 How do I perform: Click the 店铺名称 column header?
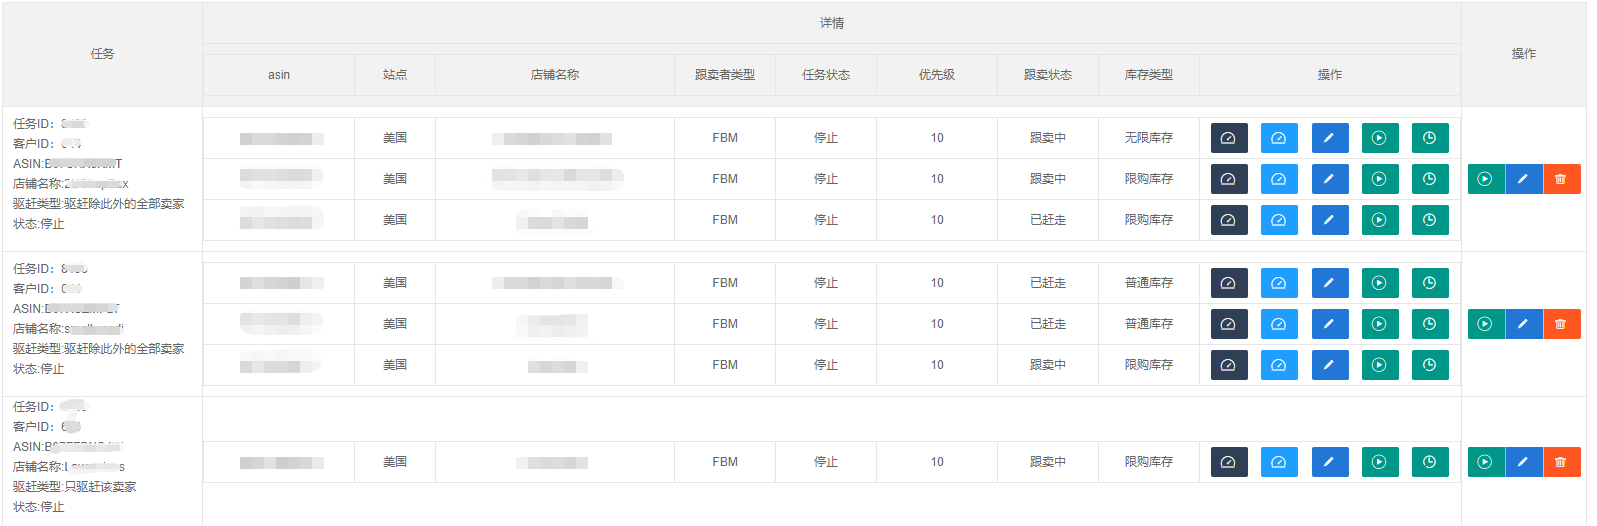(x=554, y=75)
